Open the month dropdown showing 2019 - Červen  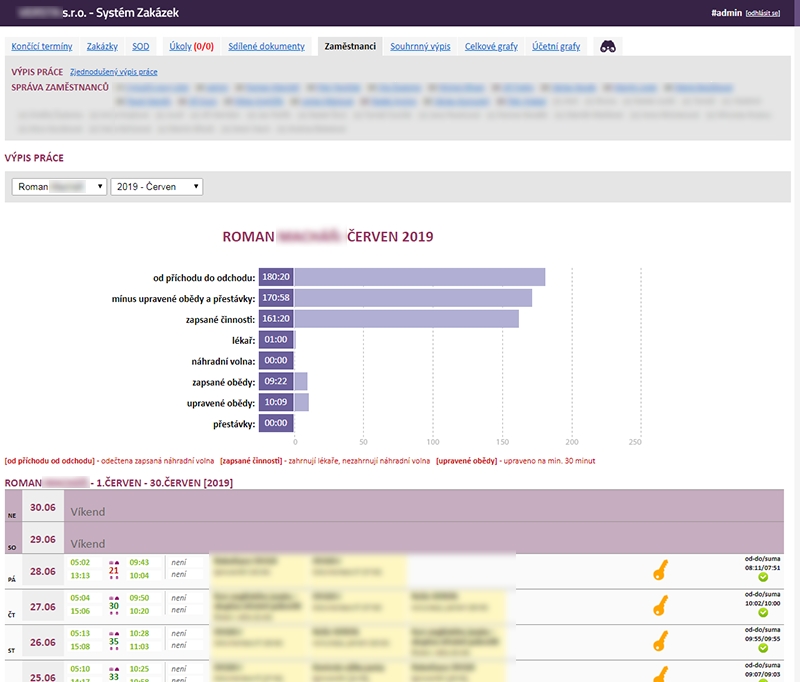[x=157, y=187]
